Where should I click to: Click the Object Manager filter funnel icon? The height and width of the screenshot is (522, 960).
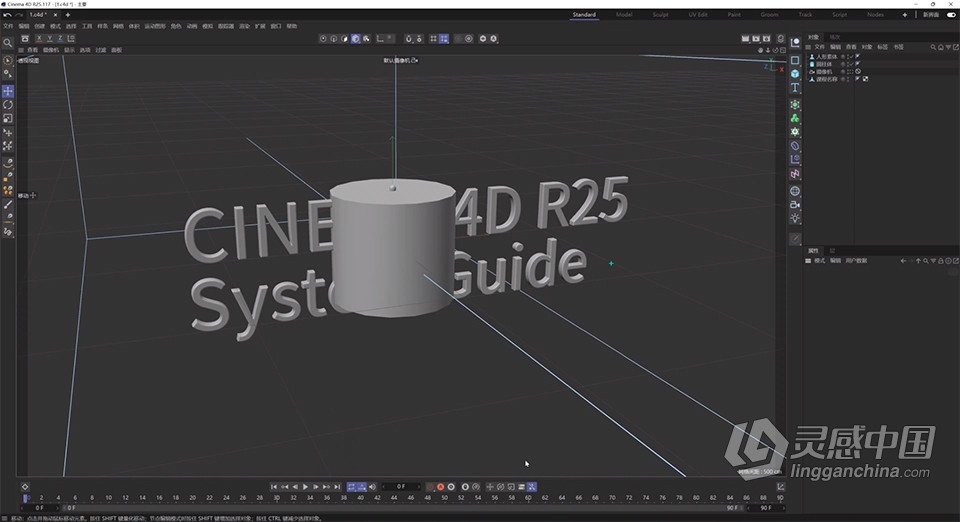pyautogui.click(x=948, y=47)
